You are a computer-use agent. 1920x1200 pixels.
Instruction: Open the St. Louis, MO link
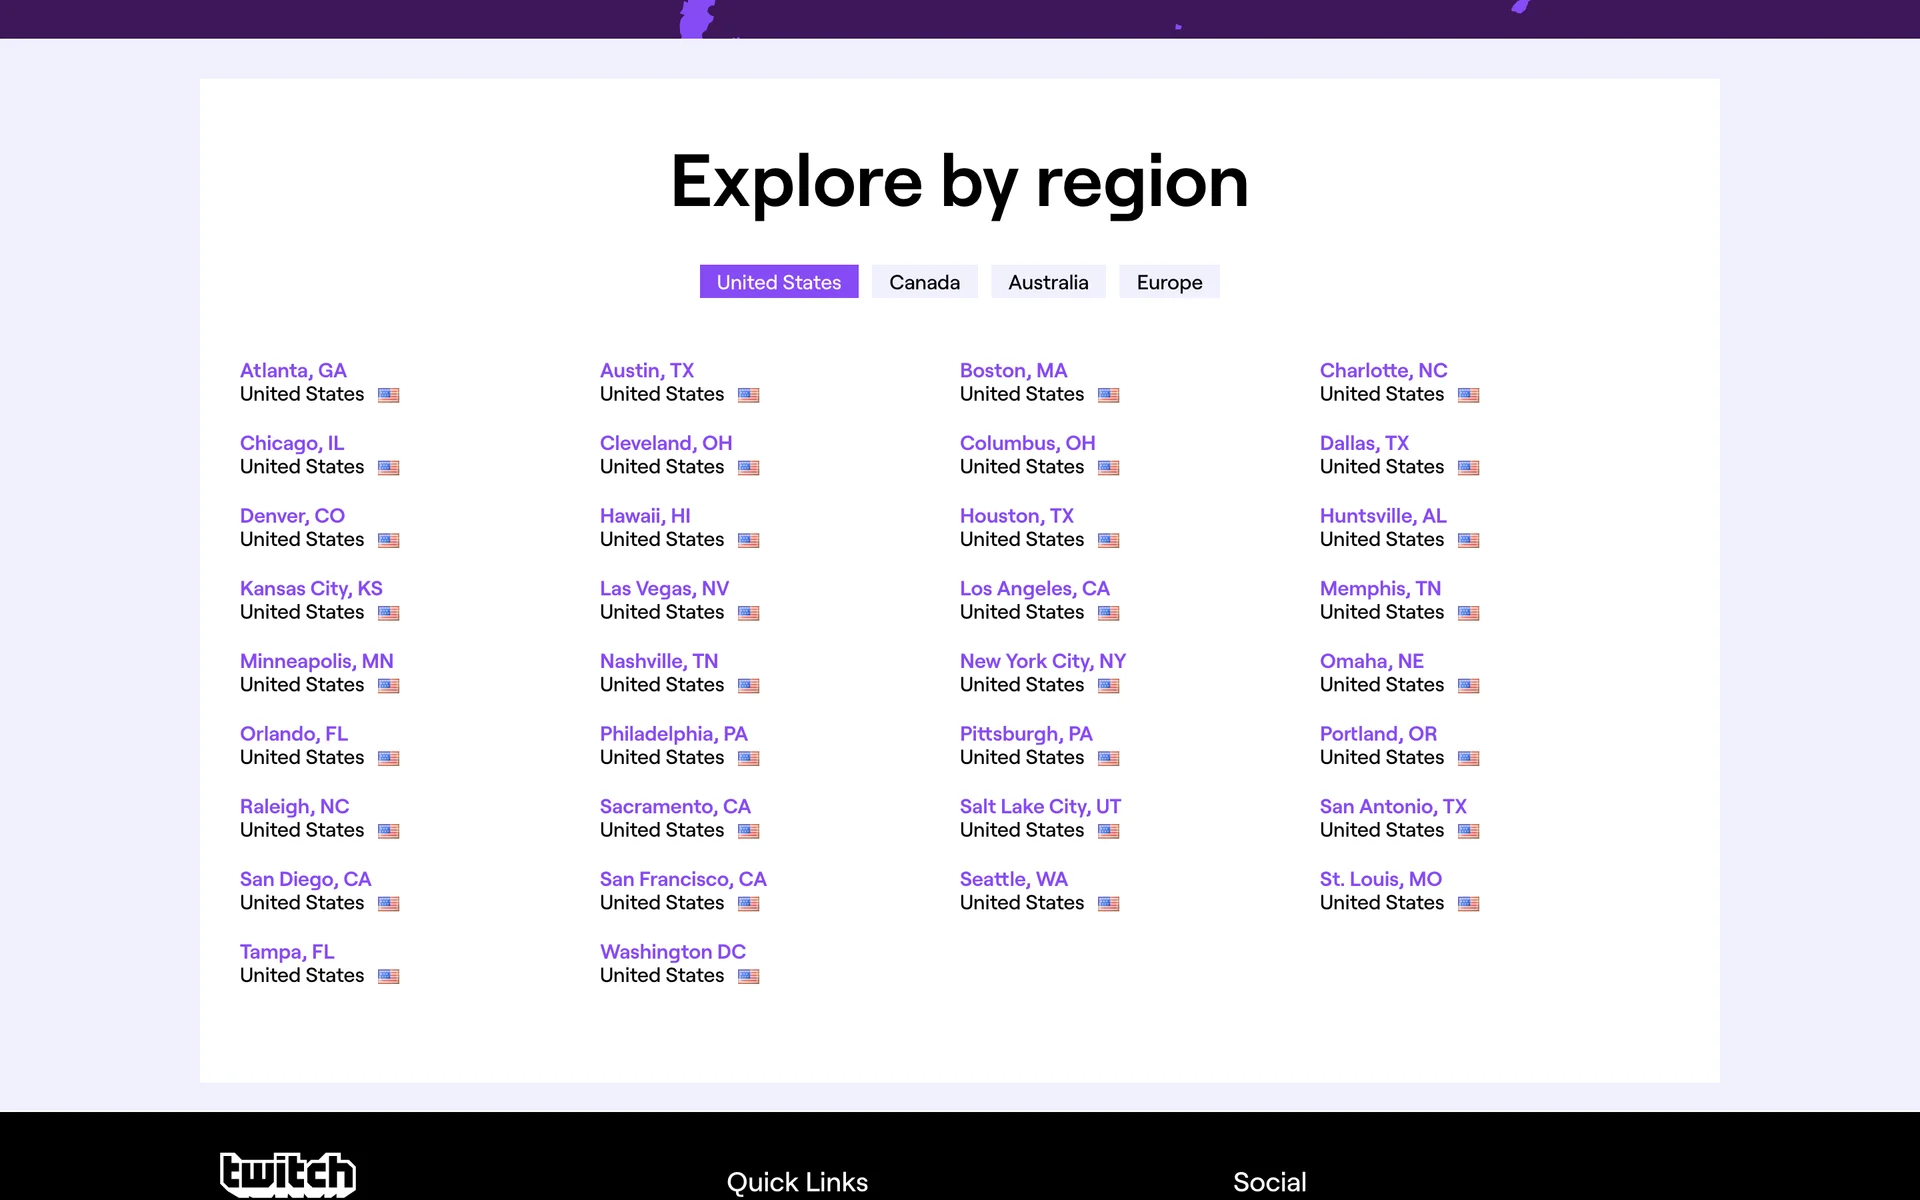(1380, 879)
